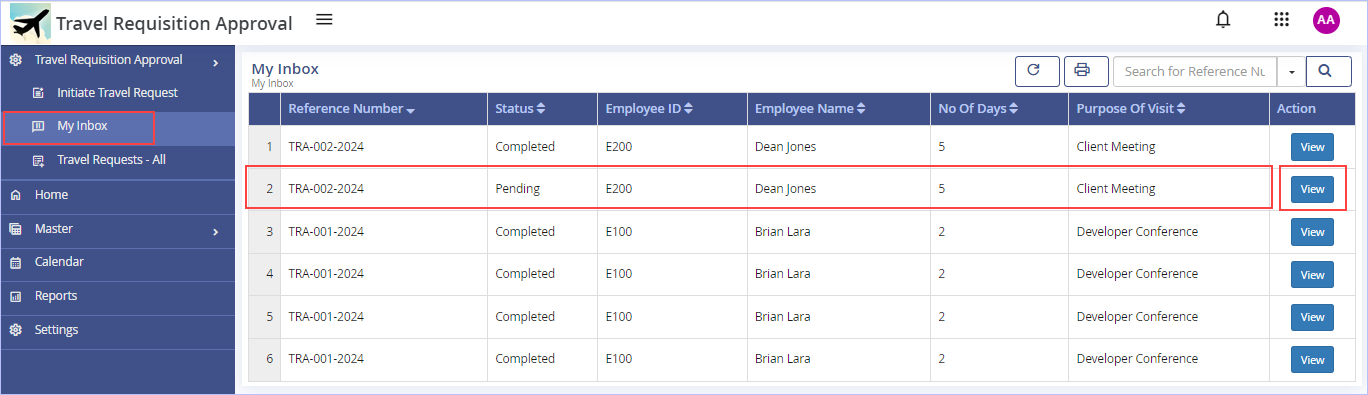View the Pending TRA-002-2024 request
This screenshot has width=1368, height=395.
1312,189
